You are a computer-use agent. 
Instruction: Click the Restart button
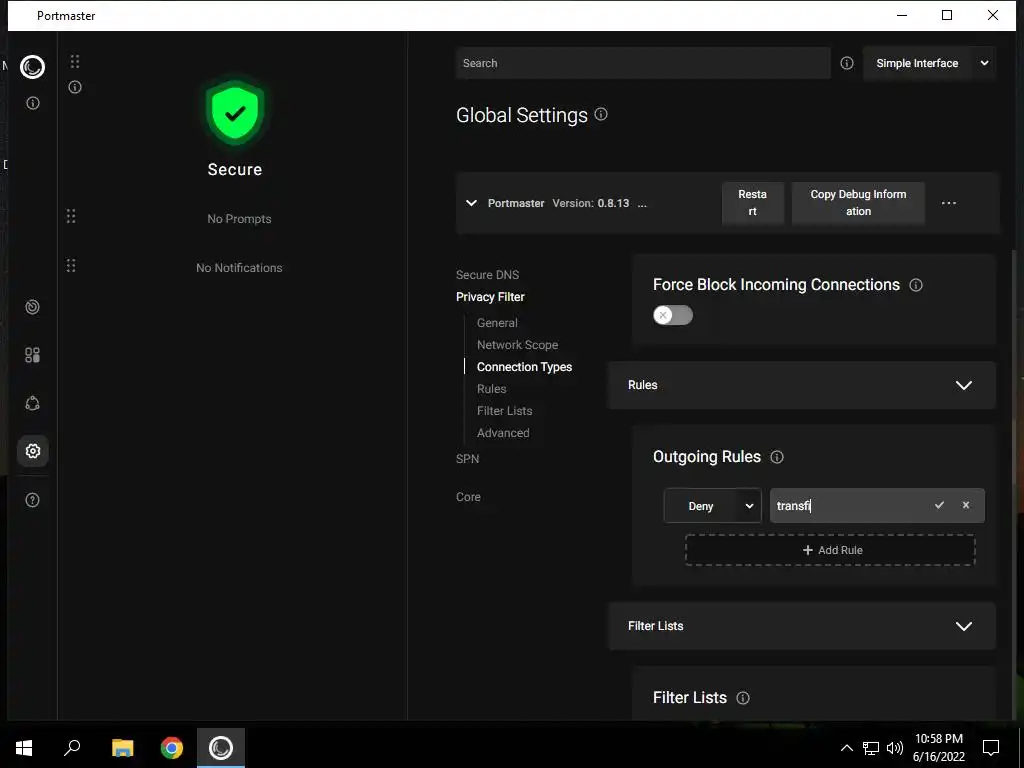[x=752, y=203]
